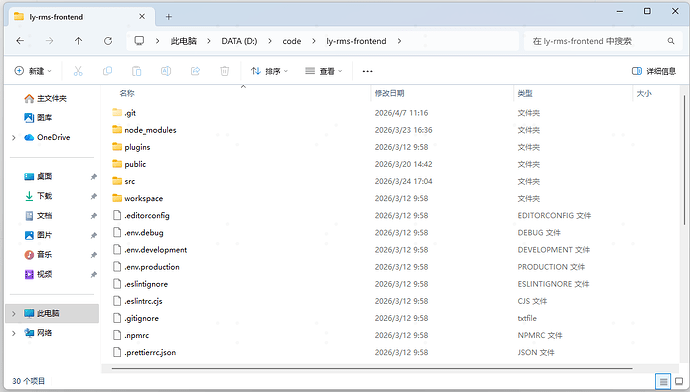Unpin 下载 using its pin icon
This screenshot has width=690, height=392.
click(x=94, y=196)
